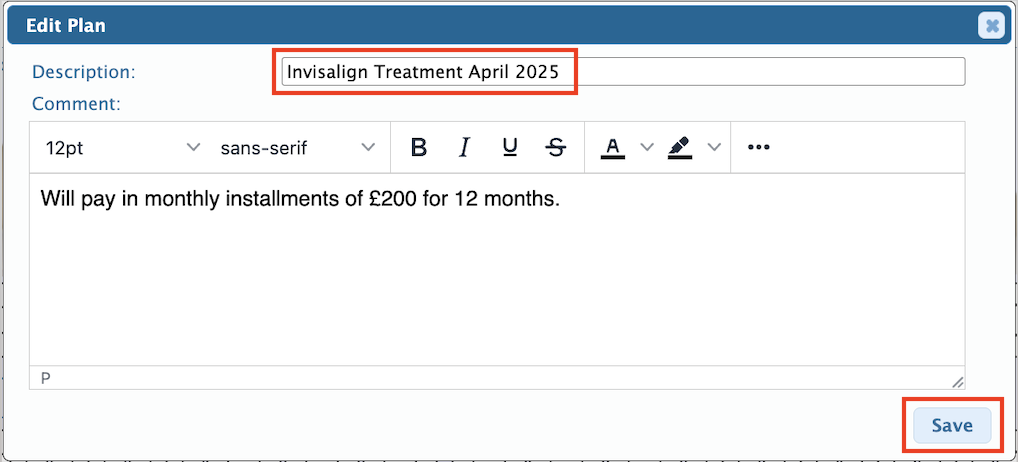The height and width of the screenshot is (462, 1018).
Task: Apply the background highlight color
Action: [680, 147]
